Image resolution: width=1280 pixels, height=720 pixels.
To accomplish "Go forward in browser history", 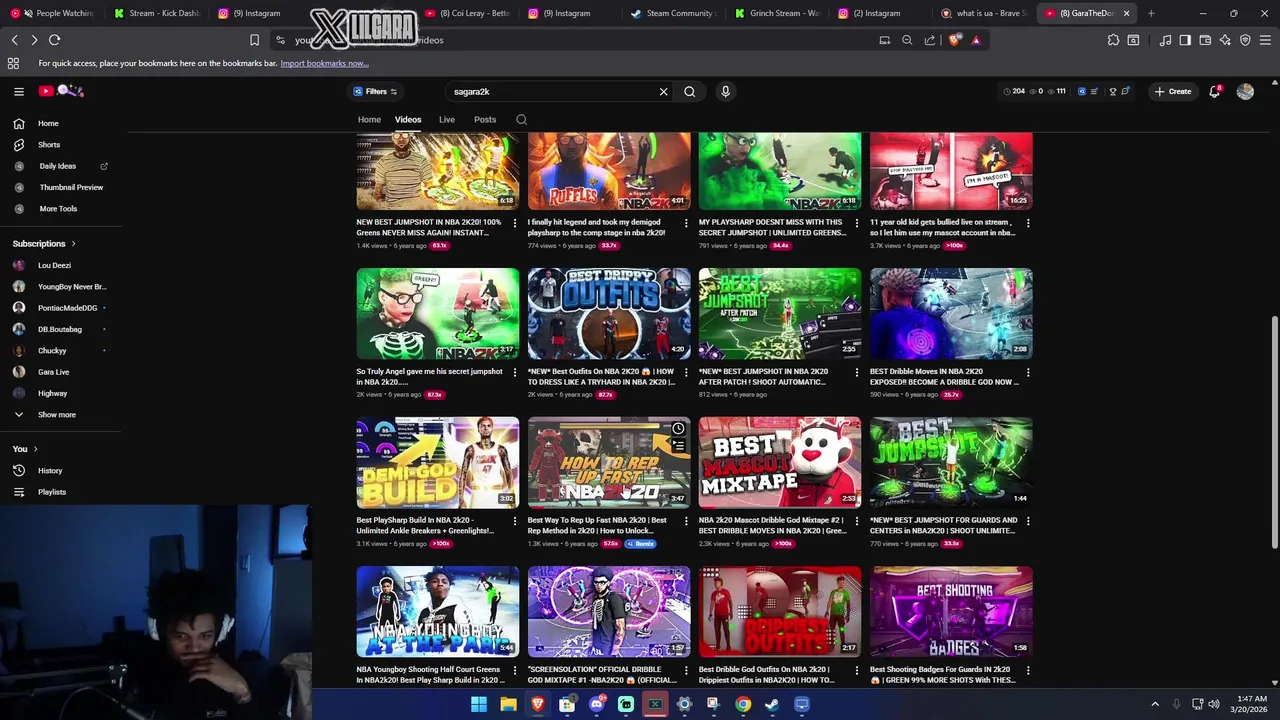I will click(x=34, y=40).
